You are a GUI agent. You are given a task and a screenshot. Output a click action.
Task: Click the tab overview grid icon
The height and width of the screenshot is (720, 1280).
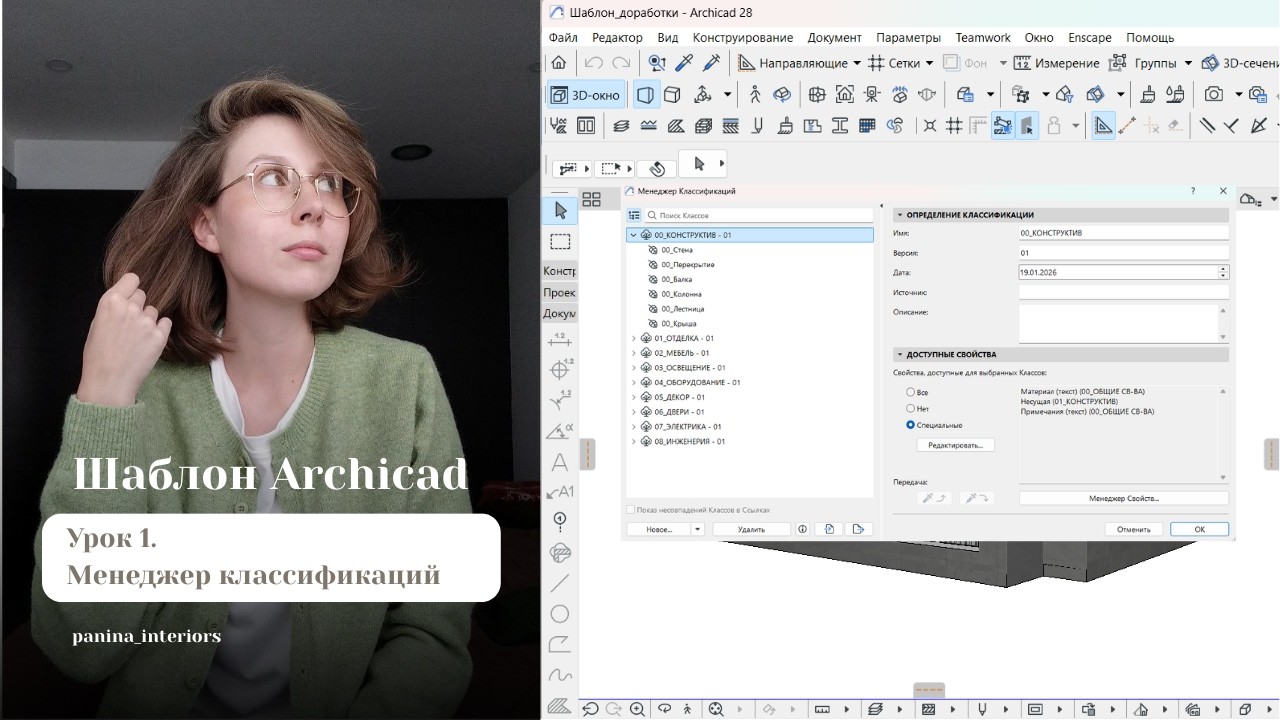(x=592, y=199)
